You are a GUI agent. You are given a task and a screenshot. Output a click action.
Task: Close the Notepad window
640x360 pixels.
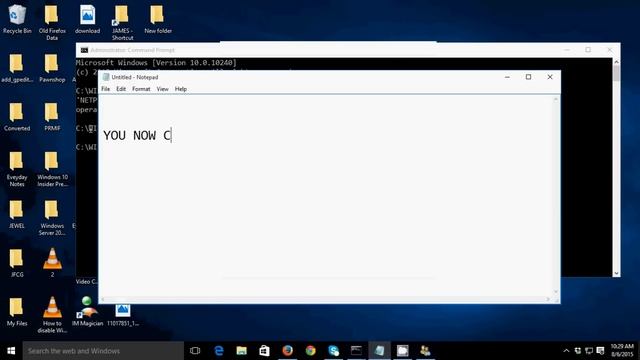[550, 77]
